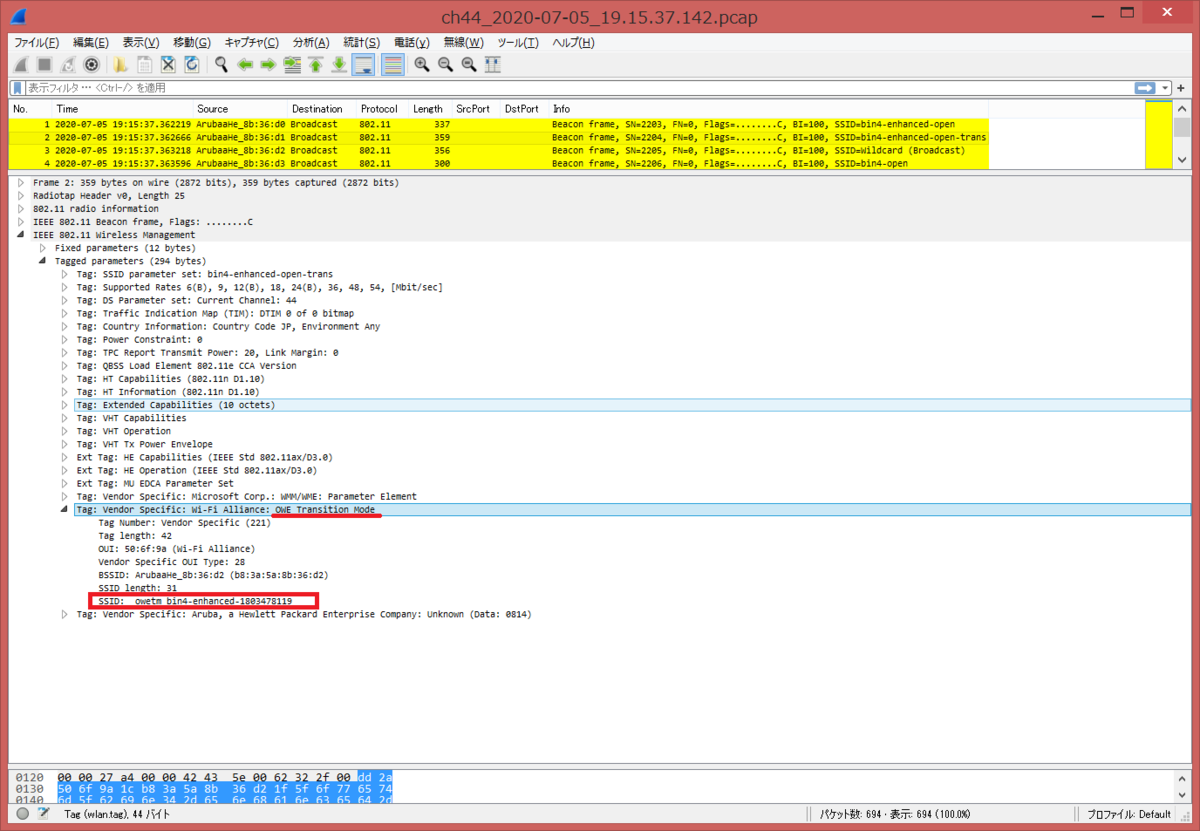Apply the display filter with the arrow button
This screenshot has height=831, width=1200.
tap(1143, 87)
